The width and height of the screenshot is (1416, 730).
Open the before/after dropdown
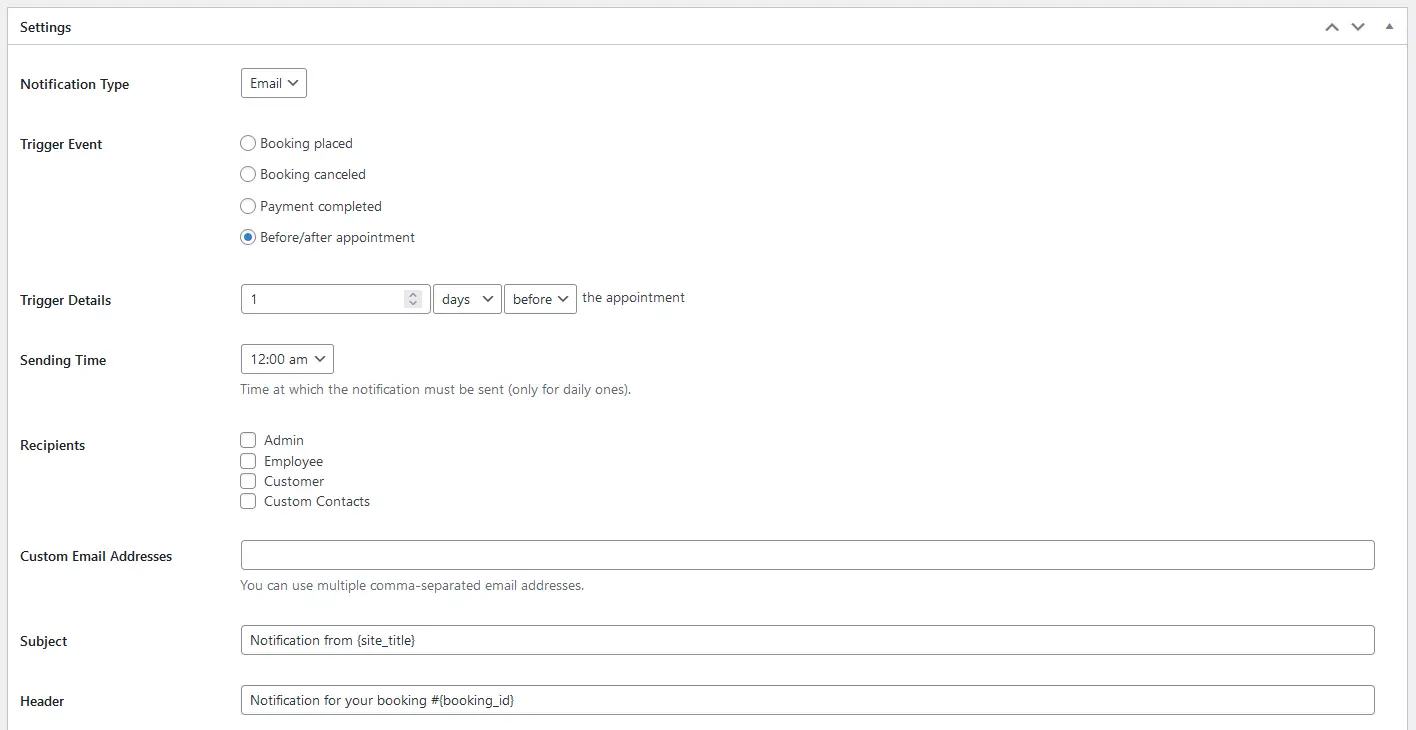[540, 299]
